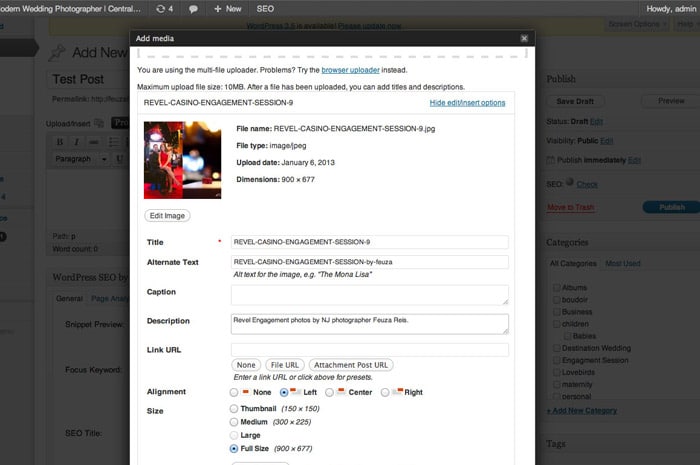Click the Italic icon in background editor
Image resolution: width=700 pixels, height=465 pixels.
76,142
